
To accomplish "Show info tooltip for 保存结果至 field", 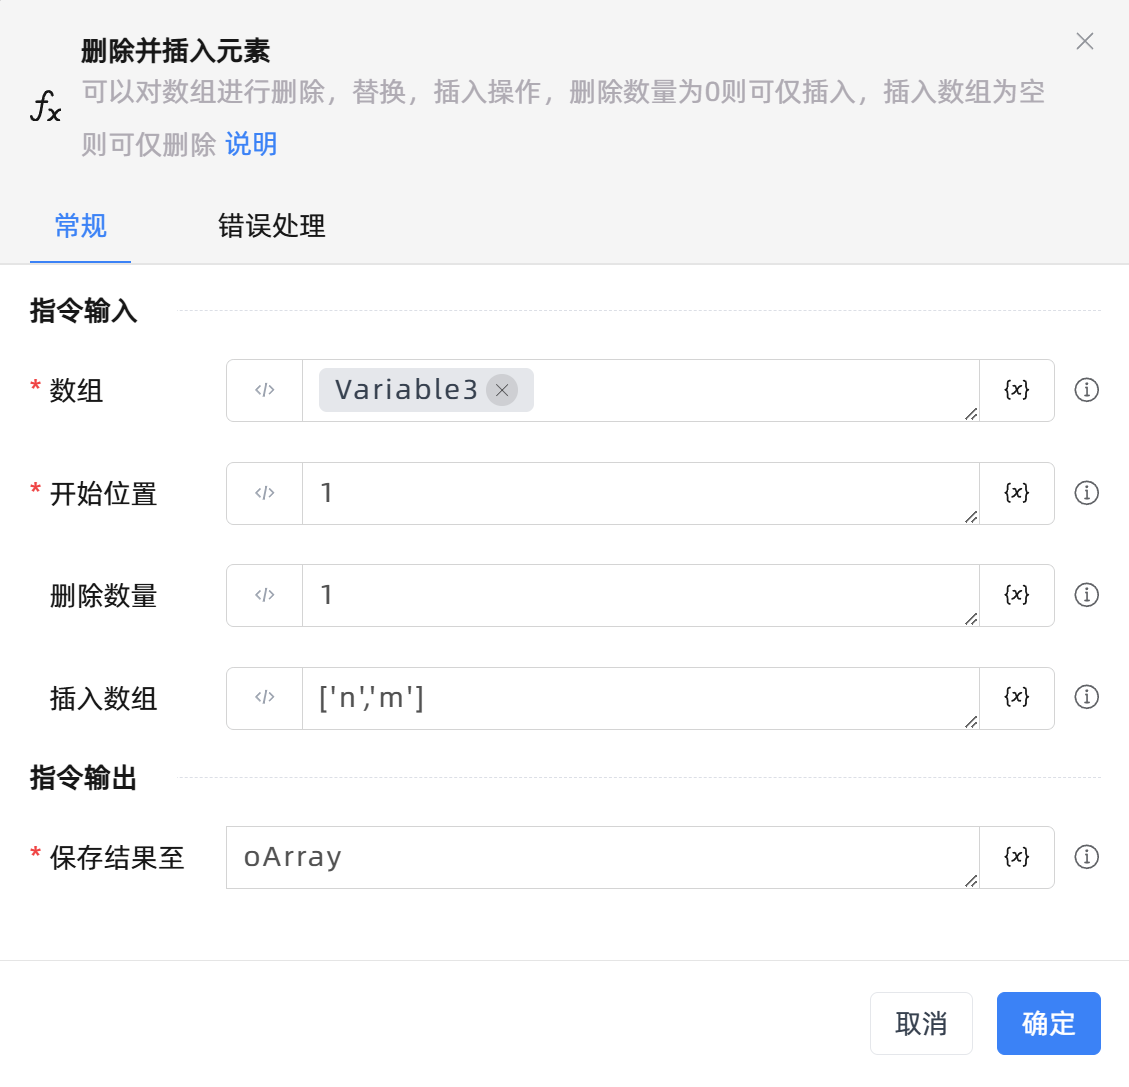I will pyautogui.click(x=1086, y=857).
